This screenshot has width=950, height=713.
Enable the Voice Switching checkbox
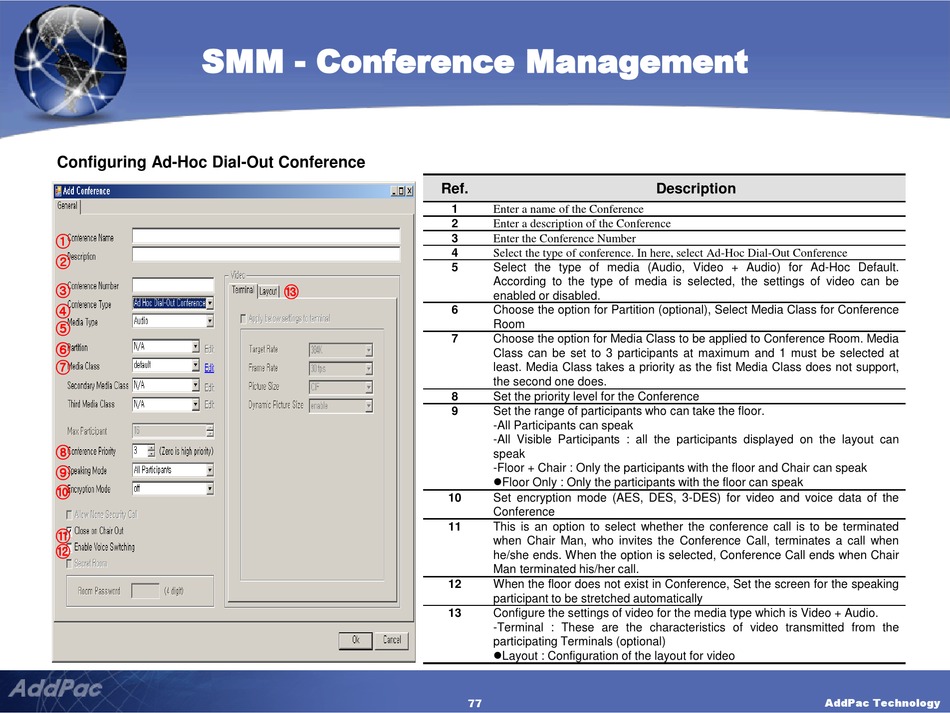[x=69, y=547]
